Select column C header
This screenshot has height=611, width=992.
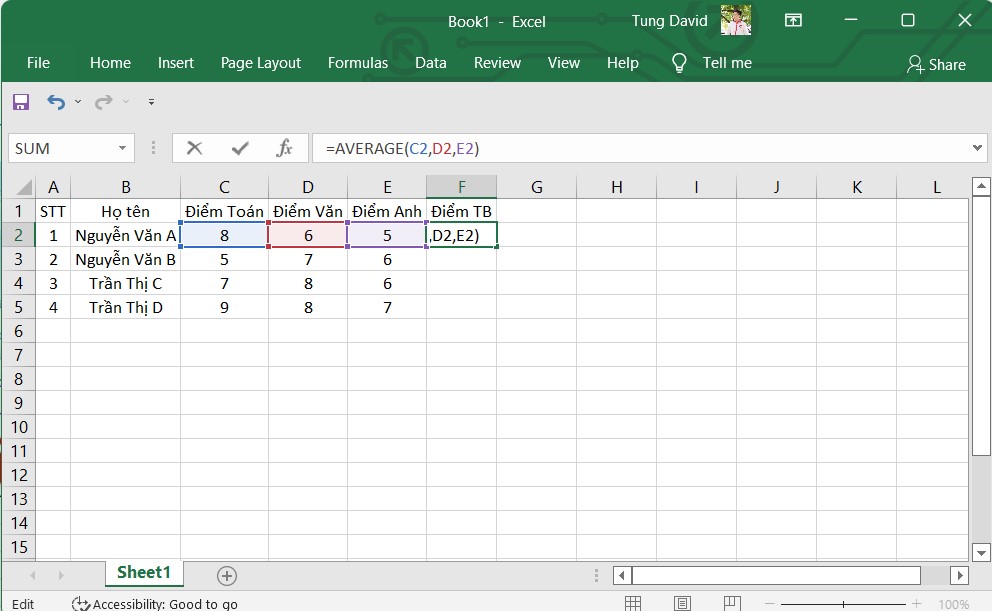(225, 187)
